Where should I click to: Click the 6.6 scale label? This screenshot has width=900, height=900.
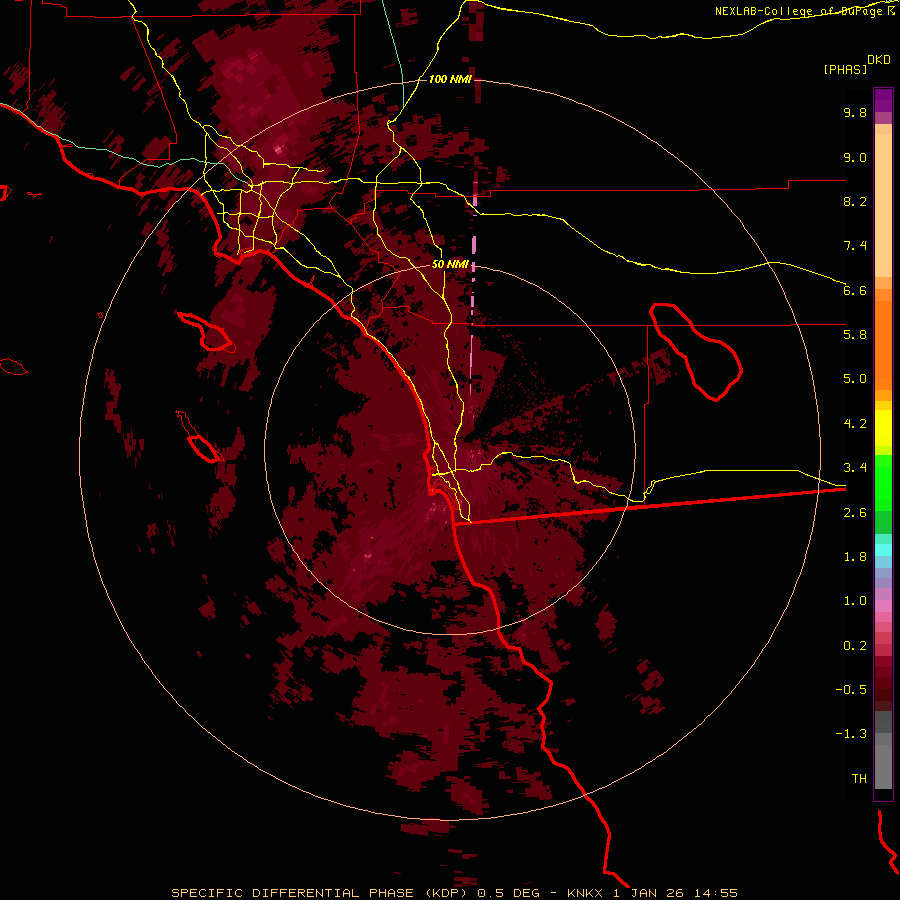(855, 290)
